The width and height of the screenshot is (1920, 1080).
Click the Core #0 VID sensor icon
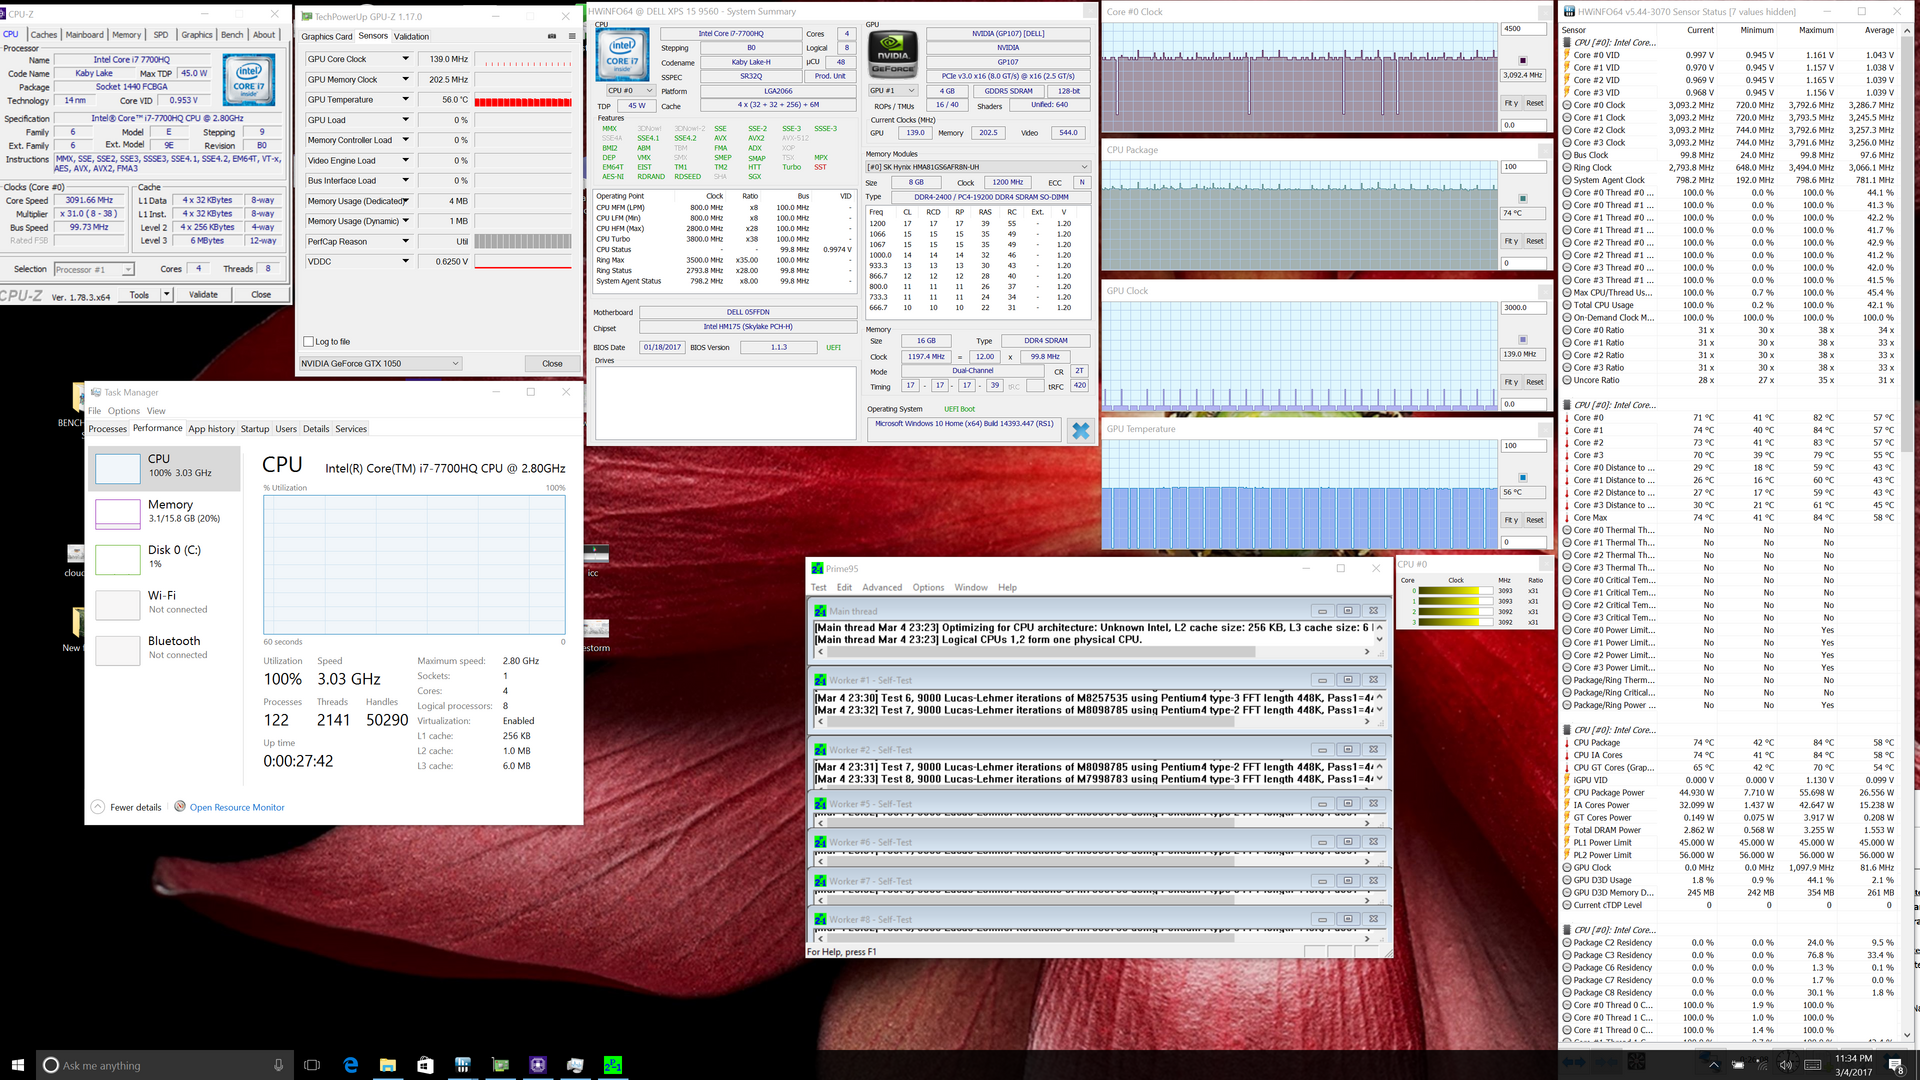(1567, 55)
